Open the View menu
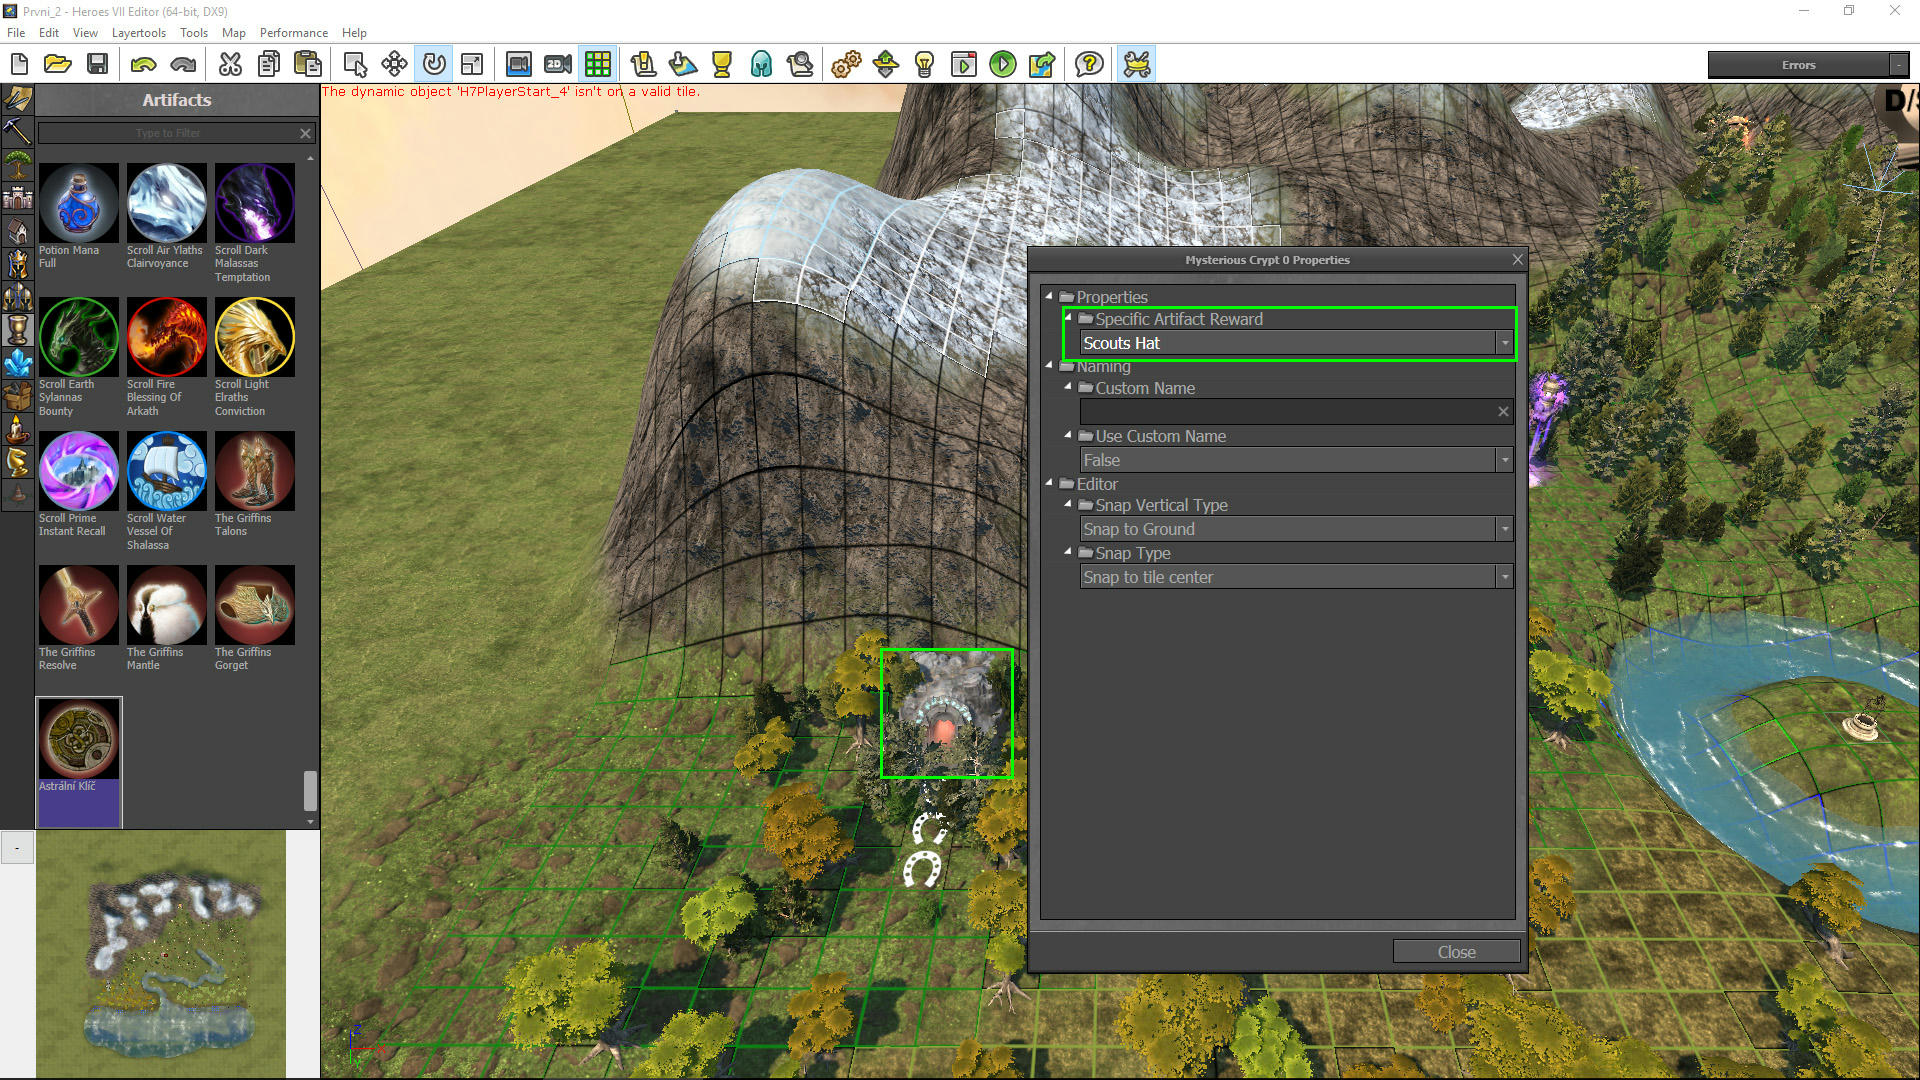This screenshot has width=1920, height=1080. [x=85, y=33]
